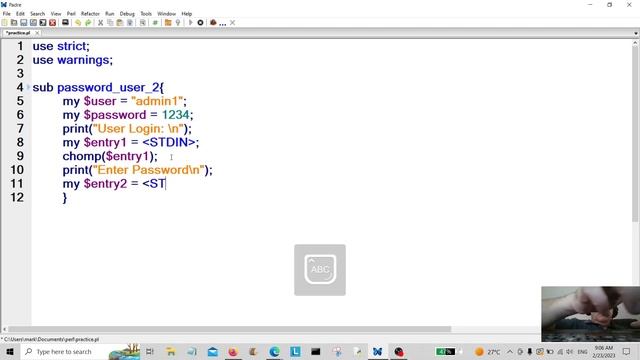This screenshot has width=640, height=360.
Task: Open the Search menu
Action: 38,13
